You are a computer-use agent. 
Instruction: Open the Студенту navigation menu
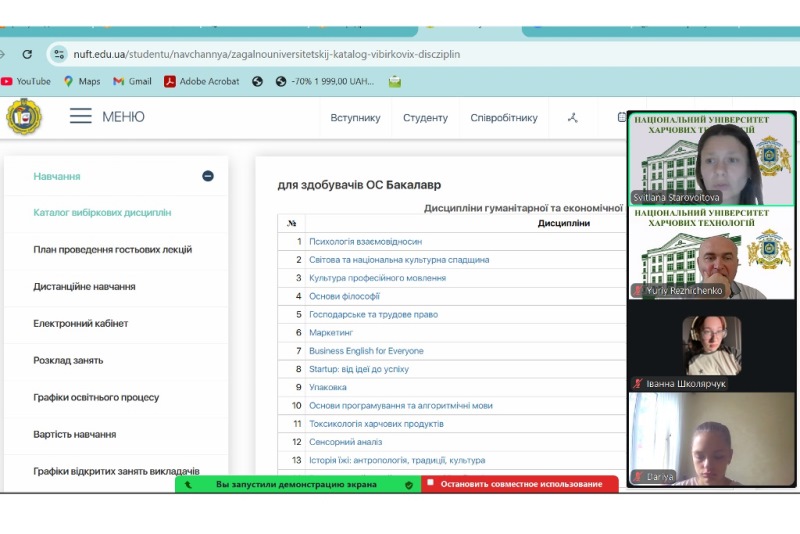[425, 118]
